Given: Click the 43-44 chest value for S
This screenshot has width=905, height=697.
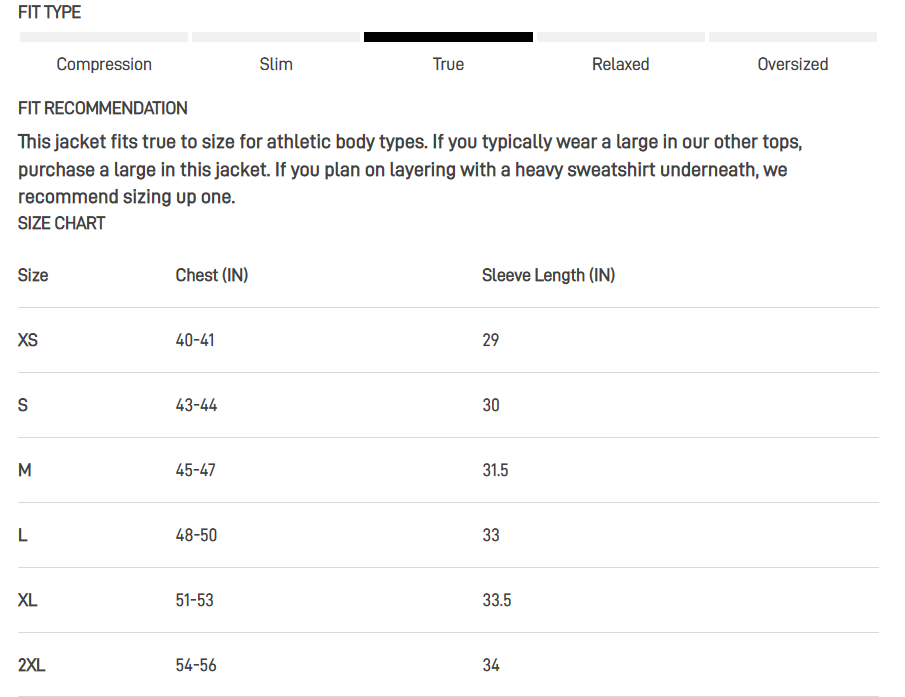Looking at the screenshot, I should 196,405.
